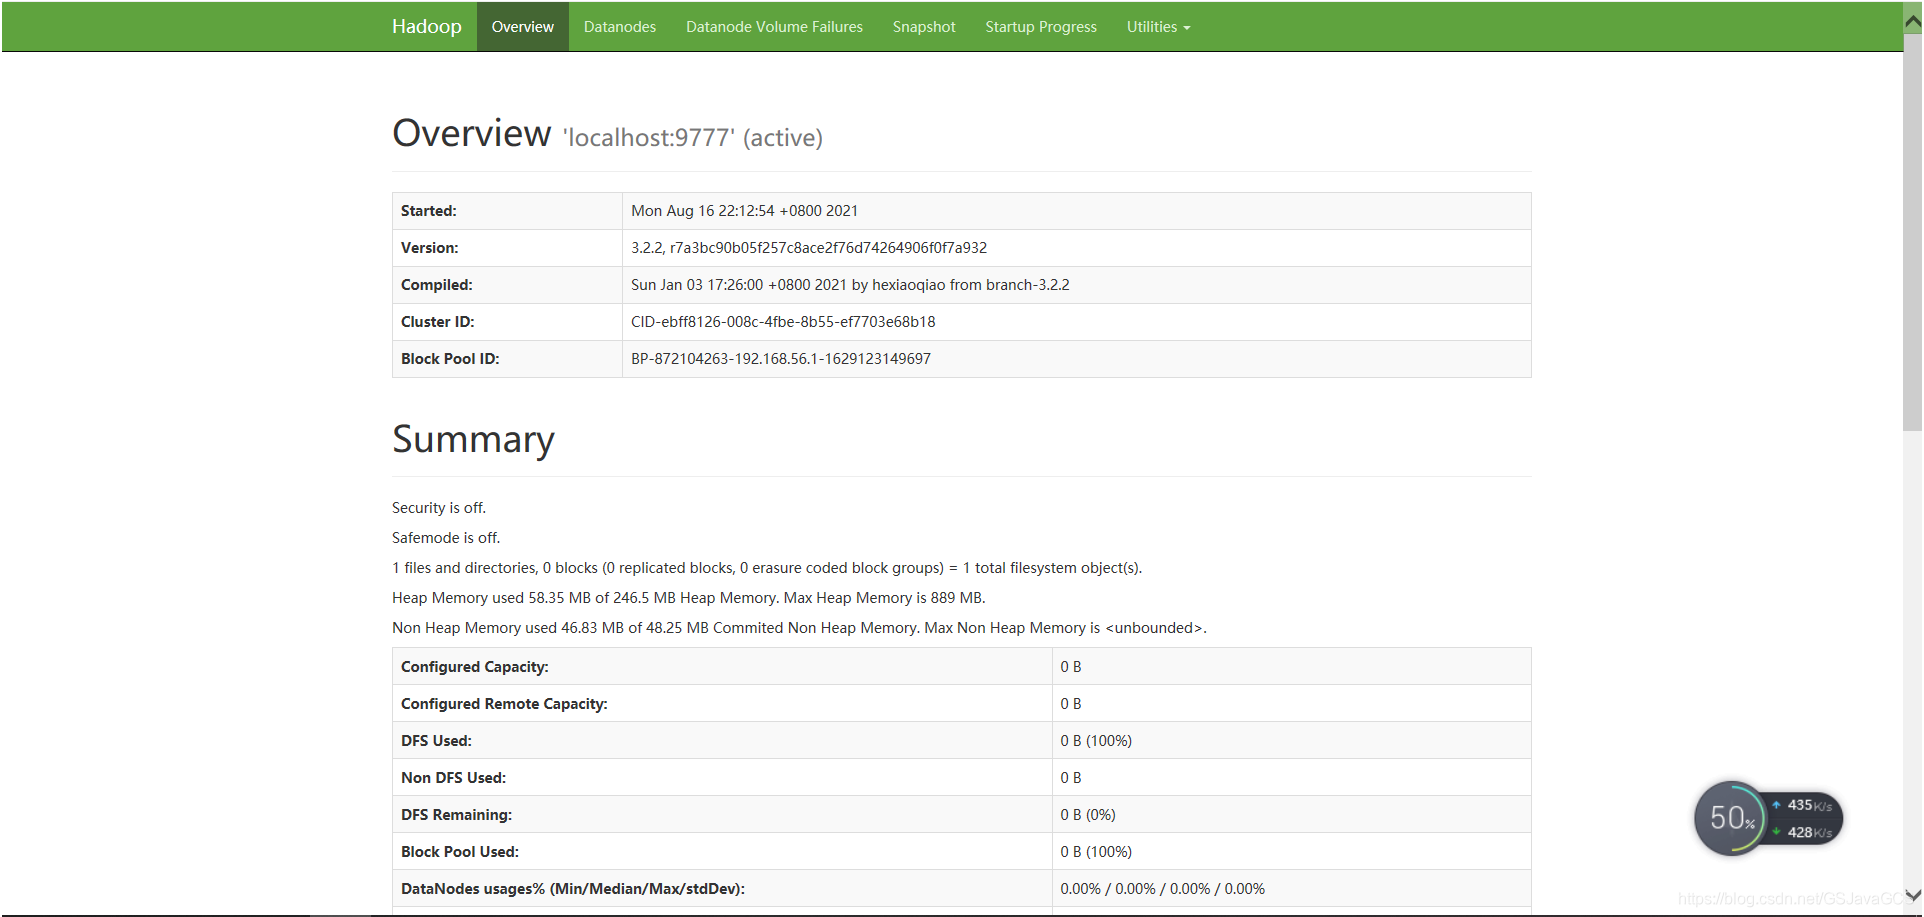Click the DataNodes usages% label
The image size is (1924, 917).
[573, 889]
